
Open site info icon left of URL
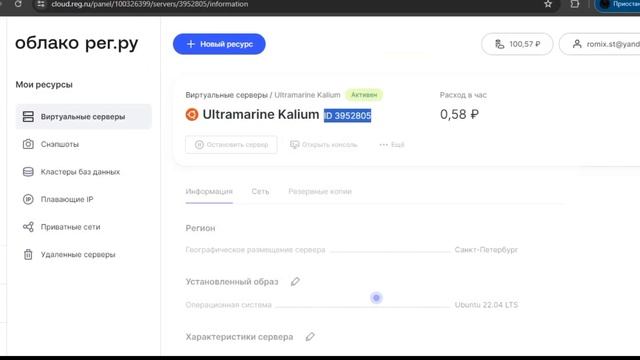tap(41, 4)
